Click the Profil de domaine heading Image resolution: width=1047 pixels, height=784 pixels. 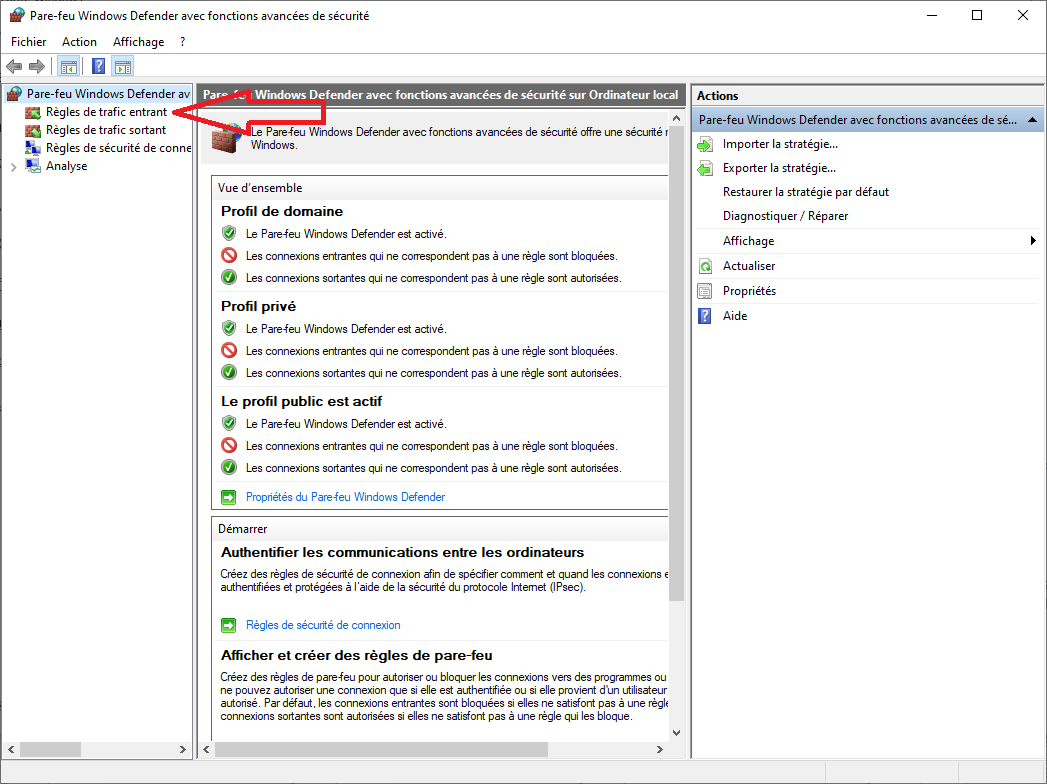[282, 212]
